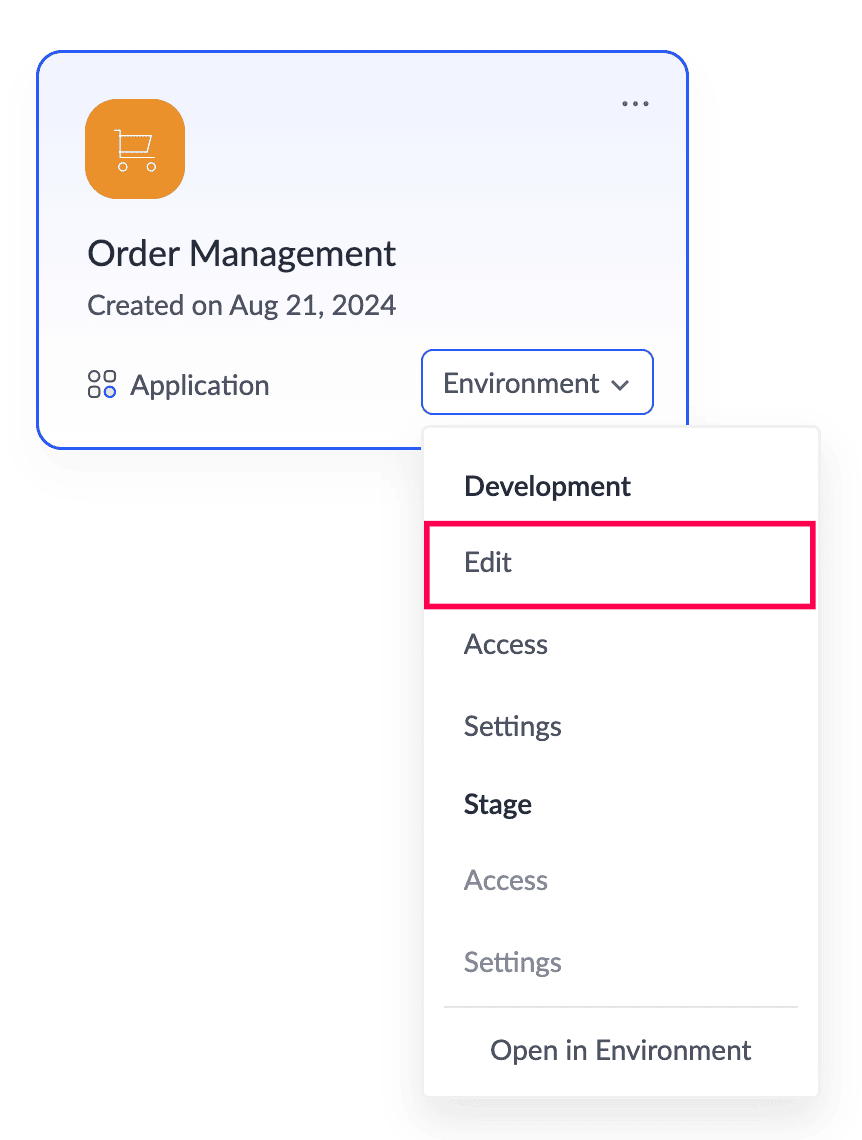Click the Application label text
The image size is (862, 1140).
point(199,385)
